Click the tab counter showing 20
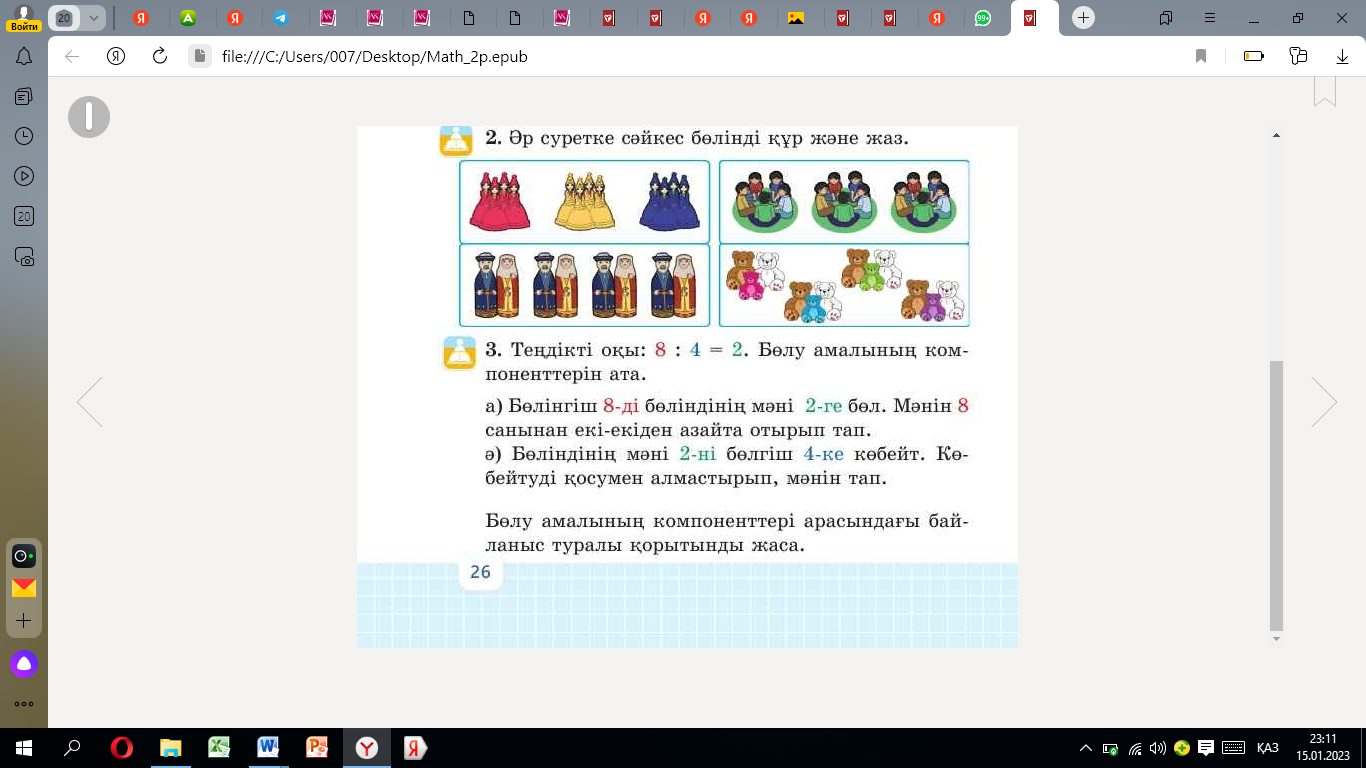The image size is (1366, 768). [64, 18]
